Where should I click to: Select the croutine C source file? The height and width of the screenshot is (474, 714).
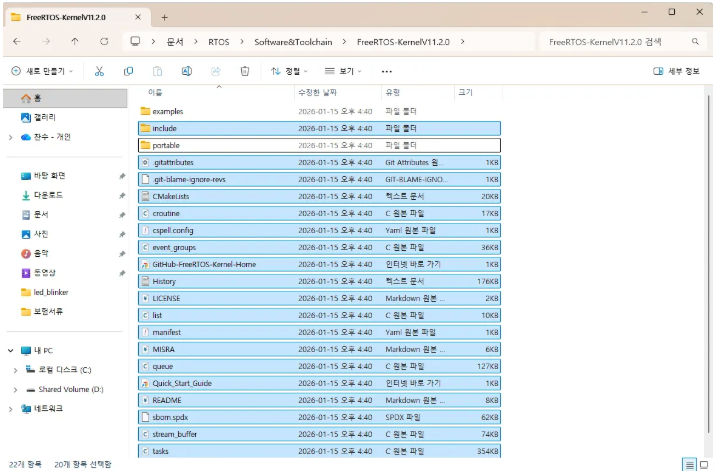[x=319, y=213]
